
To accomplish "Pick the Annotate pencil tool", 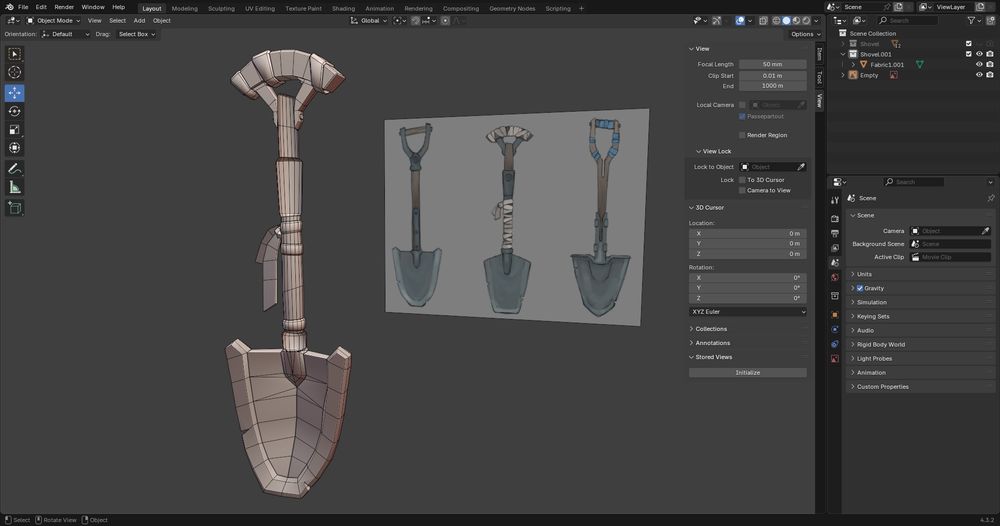I will (x=15, y=168).
